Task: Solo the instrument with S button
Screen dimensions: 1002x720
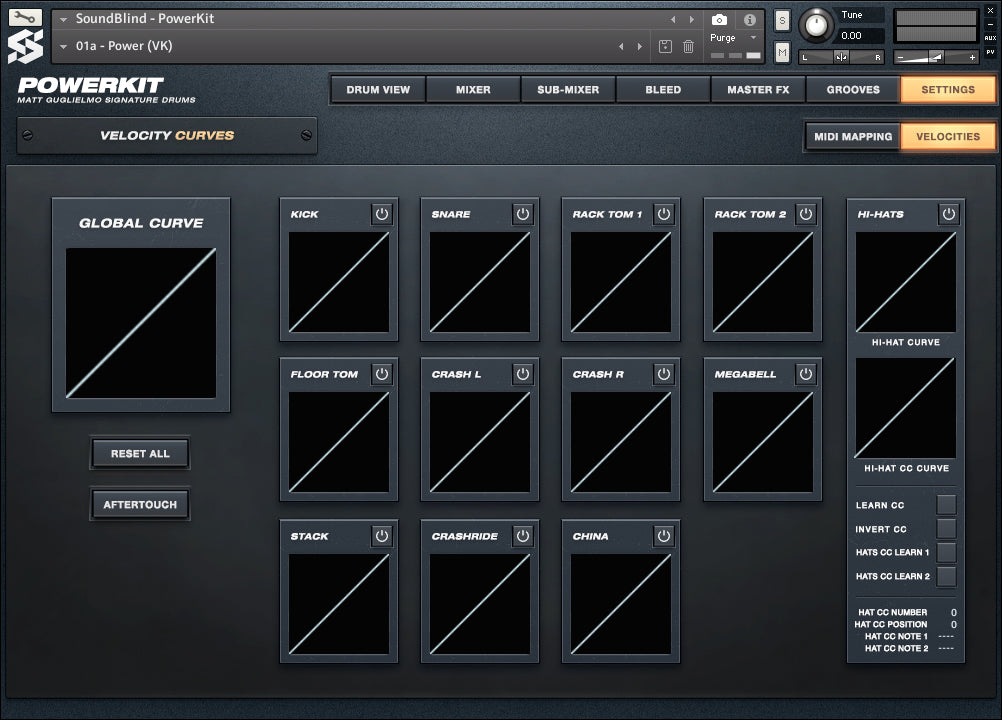Action: point(782,20)
